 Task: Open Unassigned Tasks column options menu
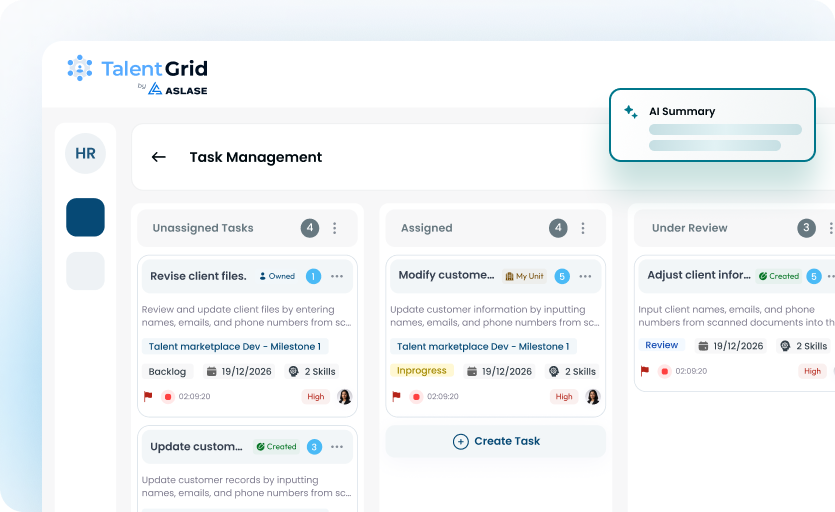(x=334, y=228)
